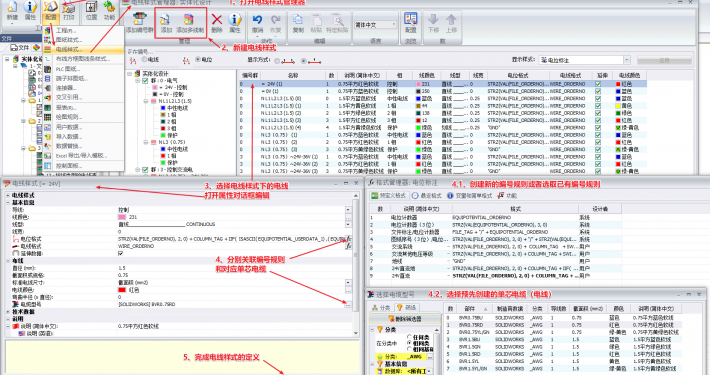Select 工程 menu entry
This screenshot has width=710, height=375.
click(83, 30)
